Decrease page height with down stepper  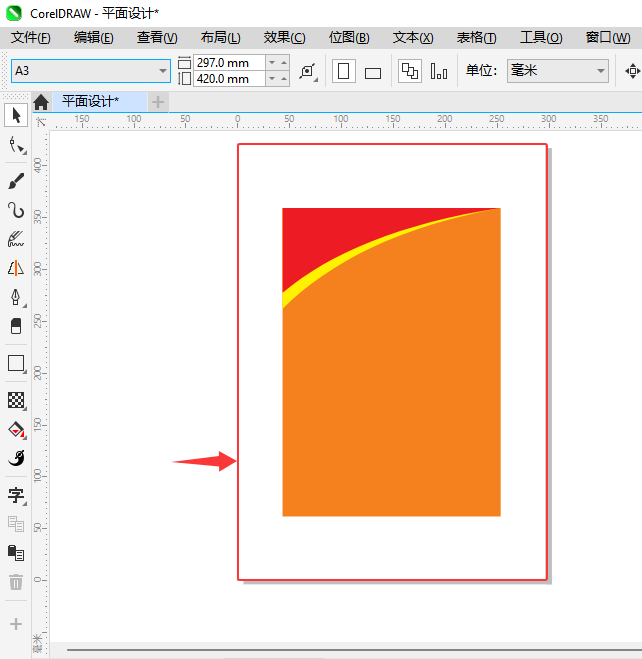click(272, 79)
